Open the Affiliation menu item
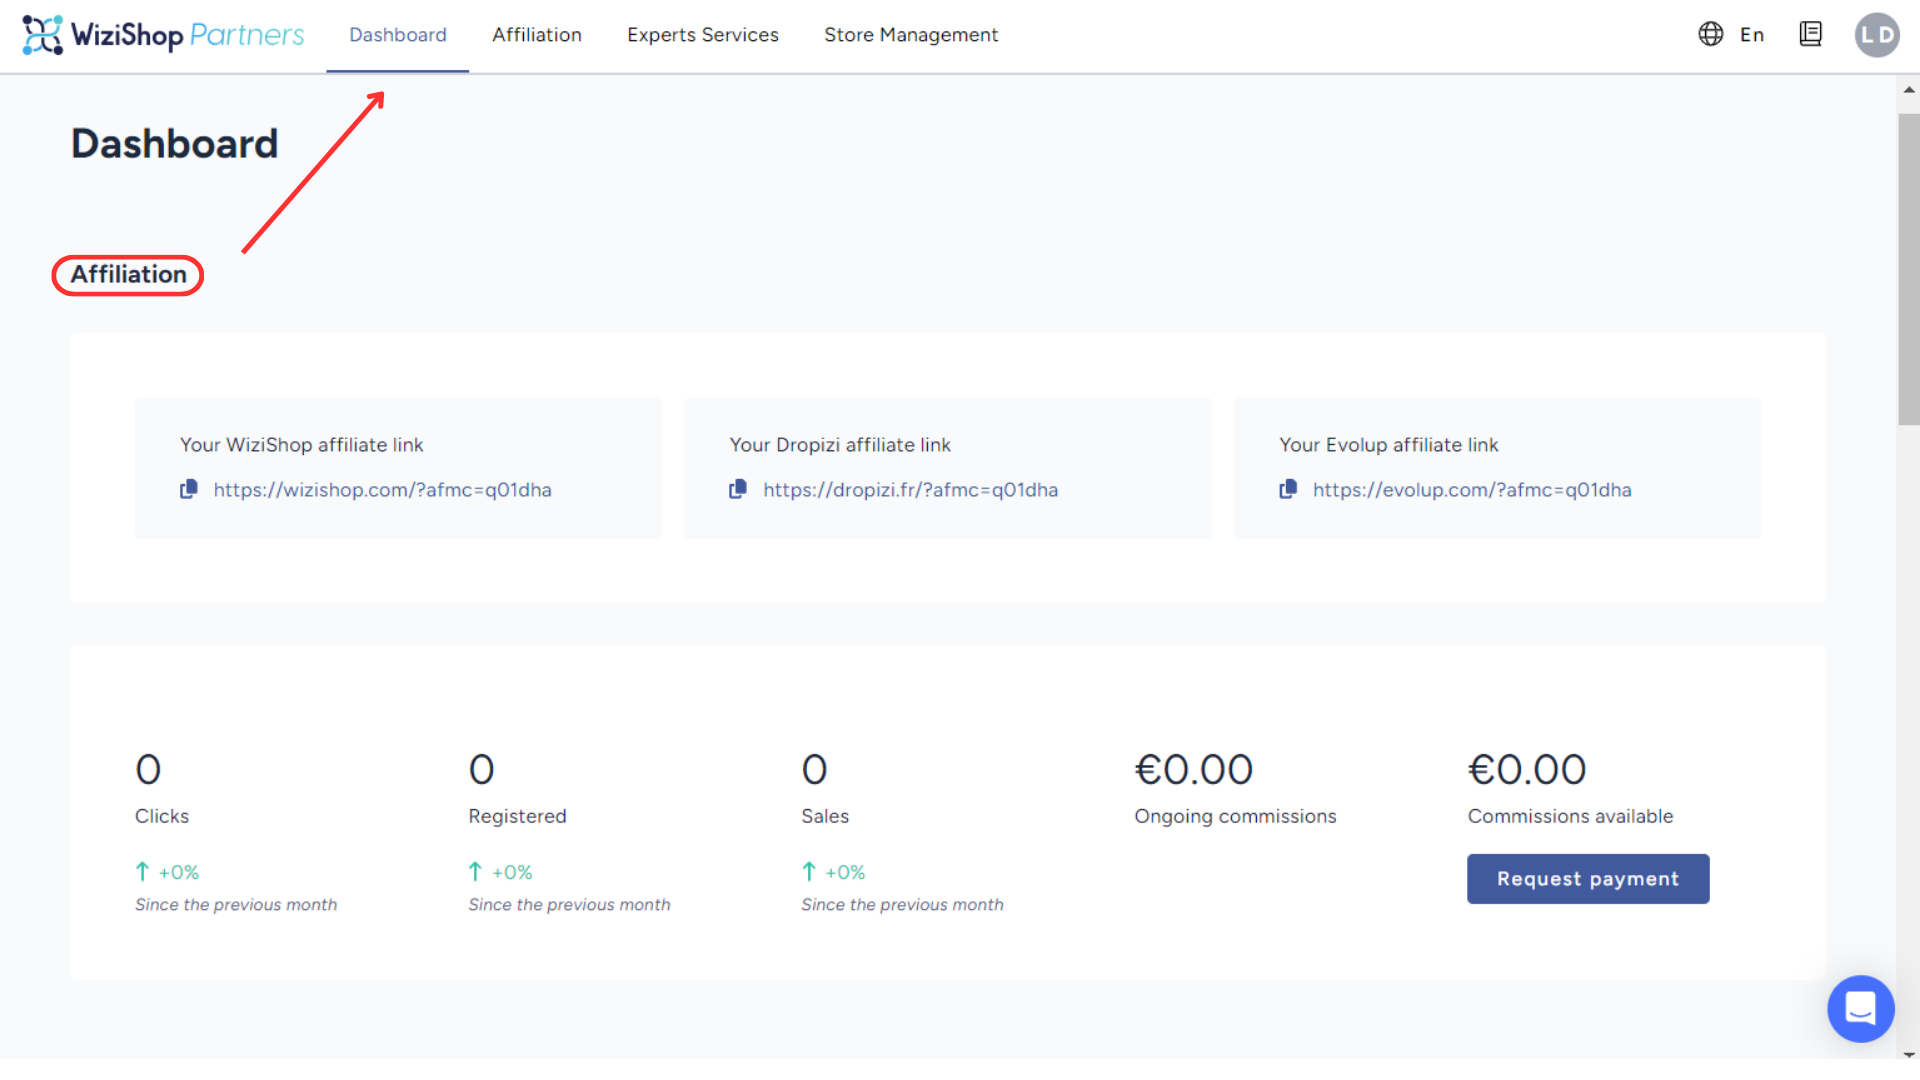This screenshot has width=1920, height=1080. click(537, 35)
